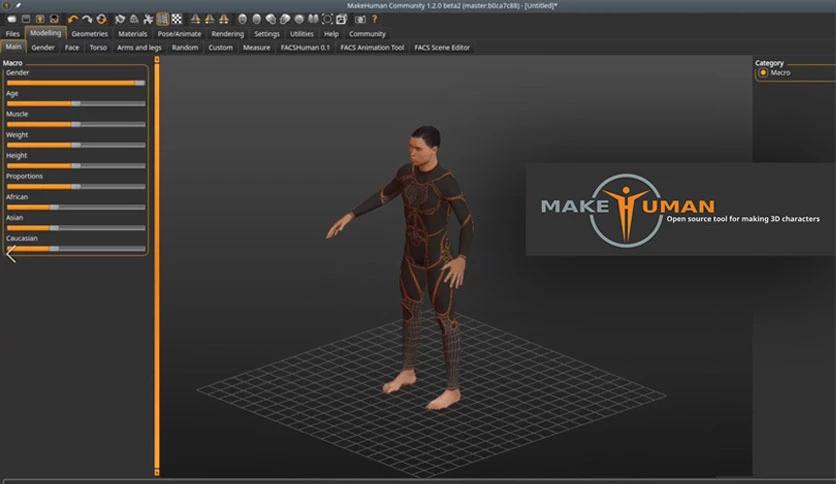Viewport: 836px width, 484px height.
Task: Select the Modelling tab
Action: [x=45, y=33]
